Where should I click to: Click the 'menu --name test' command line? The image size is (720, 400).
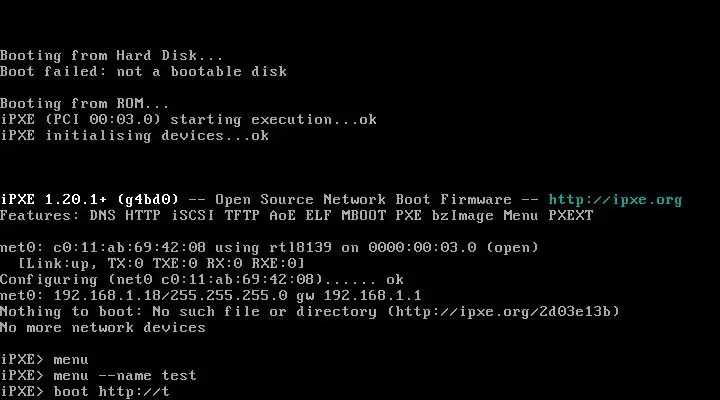[98, 375]
